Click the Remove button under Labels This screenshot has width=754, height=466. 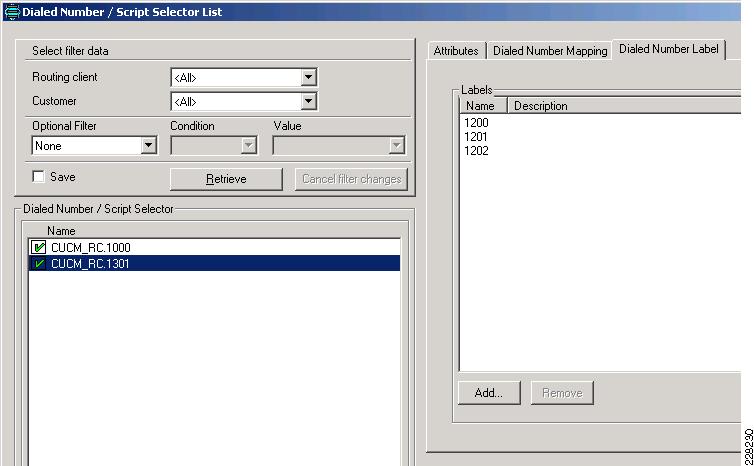pyautogui.click(x=562, y=393)
